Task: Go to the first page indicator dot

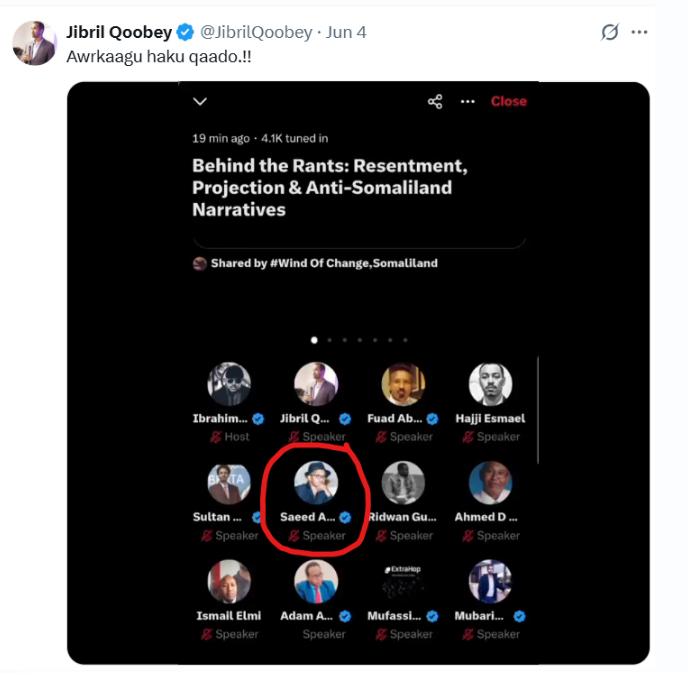Action: click(314, 340)
